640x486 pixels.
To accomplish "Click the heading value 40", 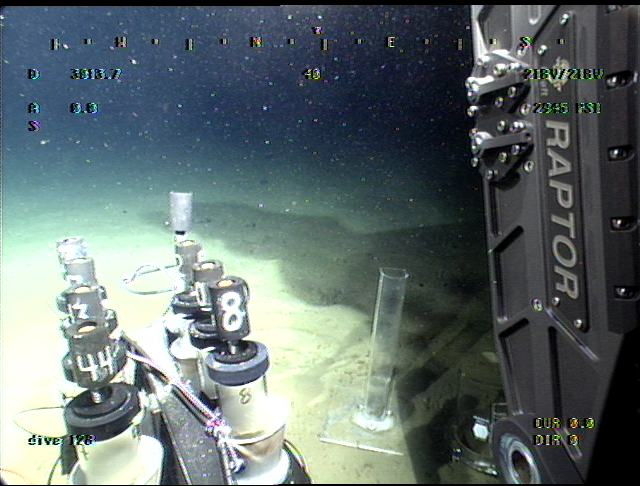I will (x=311, y=74).
